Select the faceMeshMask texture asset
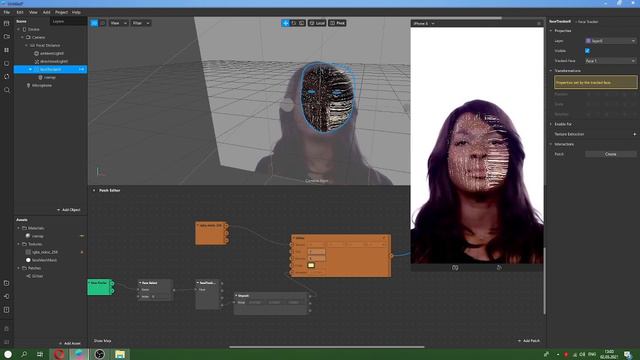The width and height of the screenshot is (640, 360). [44, 260]
